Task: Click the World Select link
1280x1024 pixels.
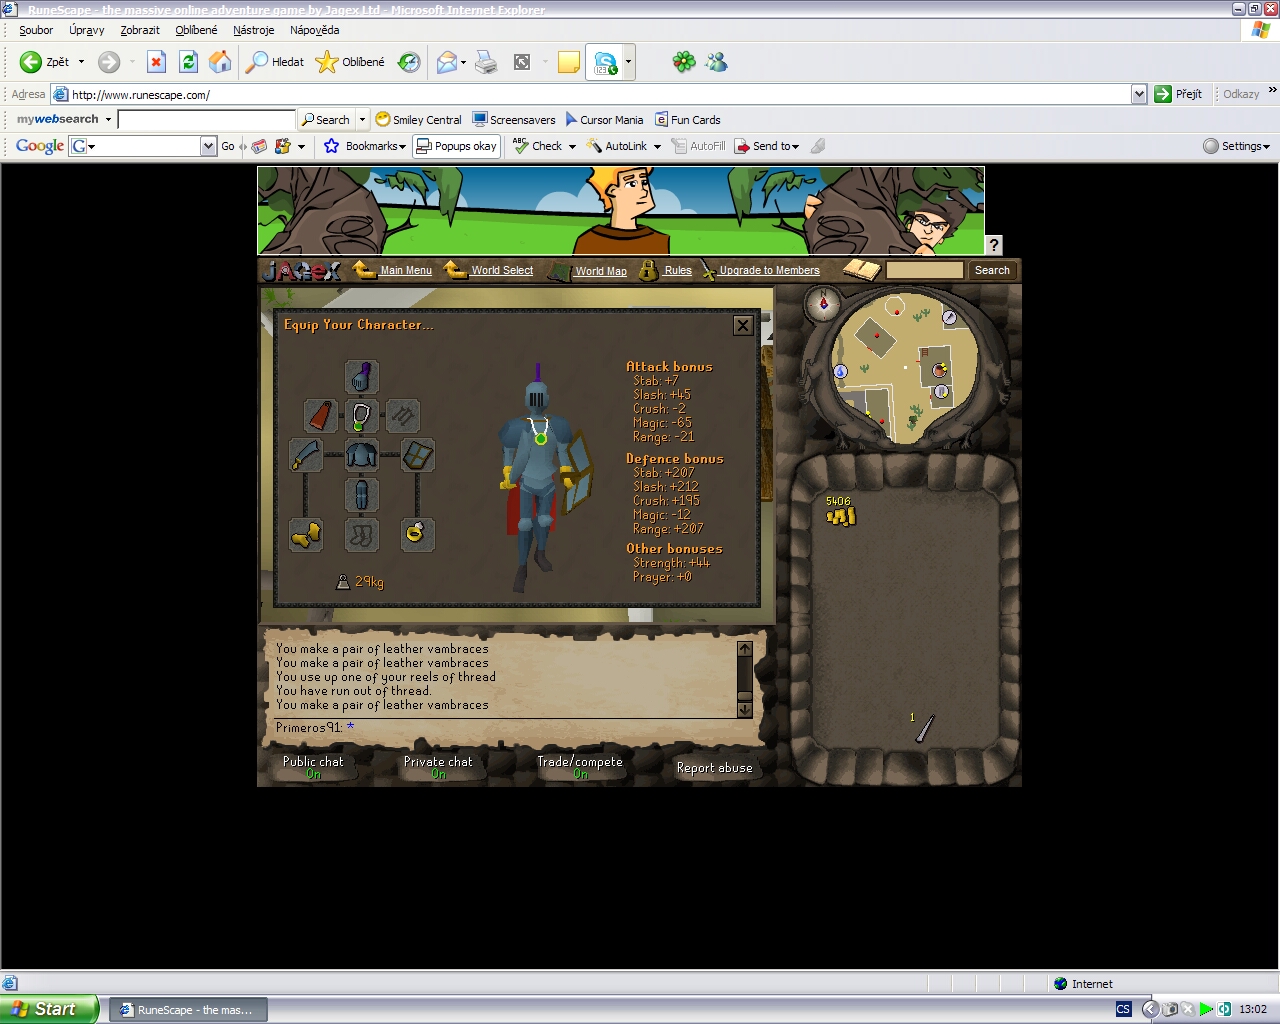Action: [502, 271]
